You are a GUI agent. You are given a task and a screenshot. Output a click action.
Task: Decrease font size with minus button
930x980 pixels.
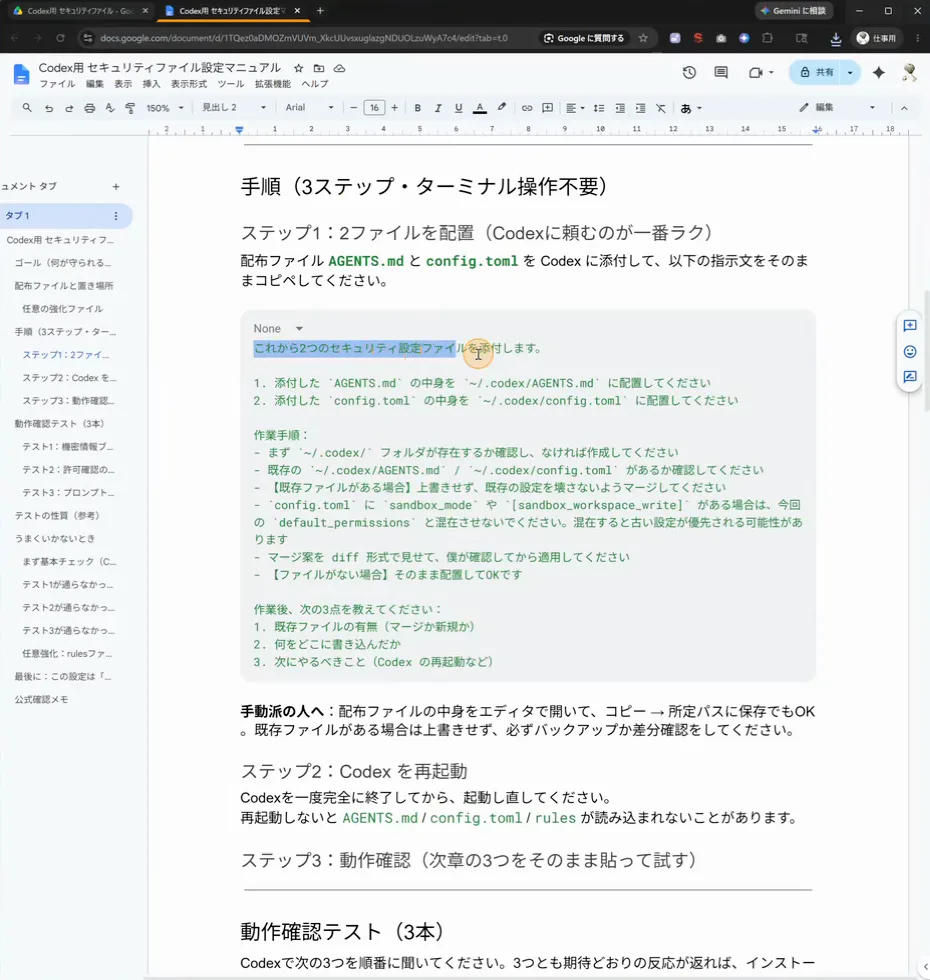click(x=353, y=108)
